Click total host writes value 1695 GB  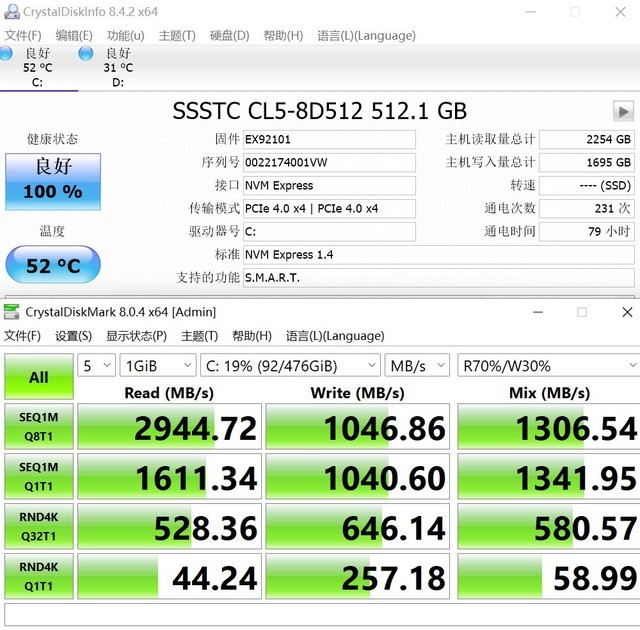click(587, 162)
